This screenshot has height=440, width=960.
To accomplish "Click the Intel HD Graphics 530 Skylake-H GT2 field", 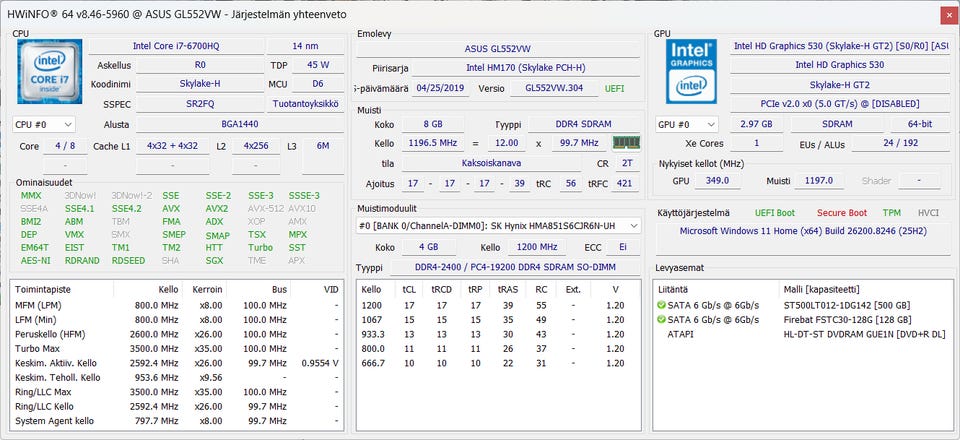I will [x=840, y=46].
